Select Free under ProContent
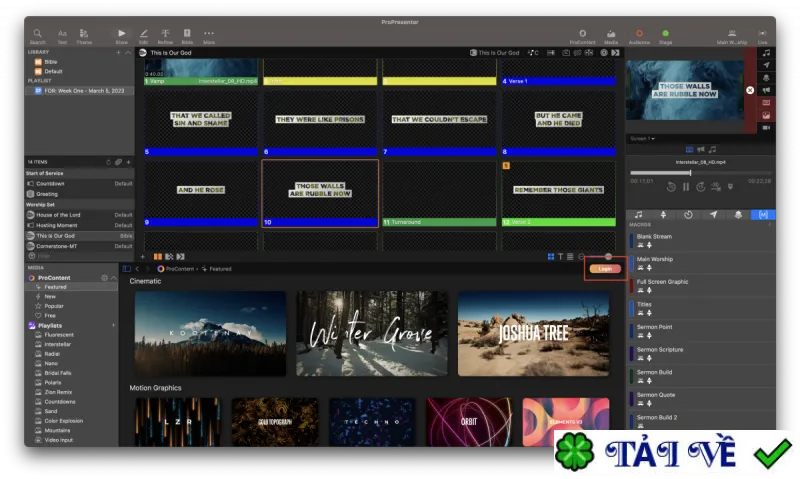800x479 pixels. [50, 316]
